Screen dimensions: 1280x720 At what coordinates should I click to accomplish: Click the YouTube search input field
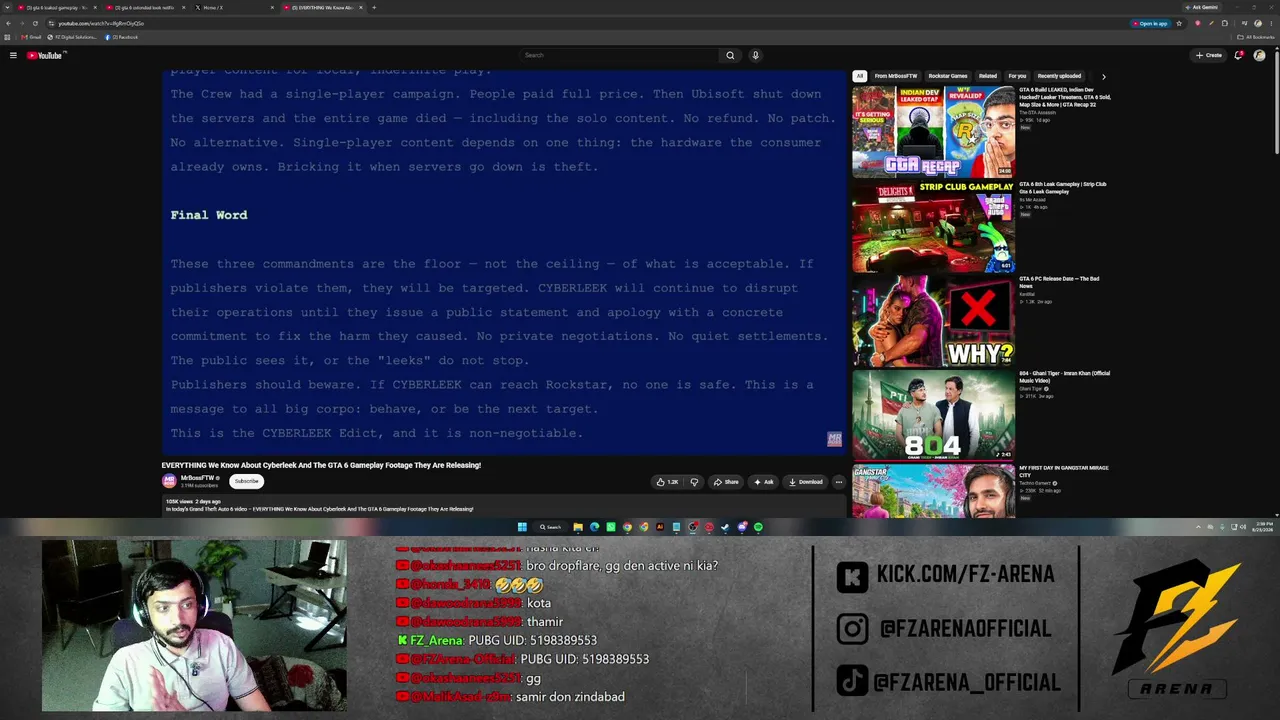pyautogui.click(x=618, y=55)
